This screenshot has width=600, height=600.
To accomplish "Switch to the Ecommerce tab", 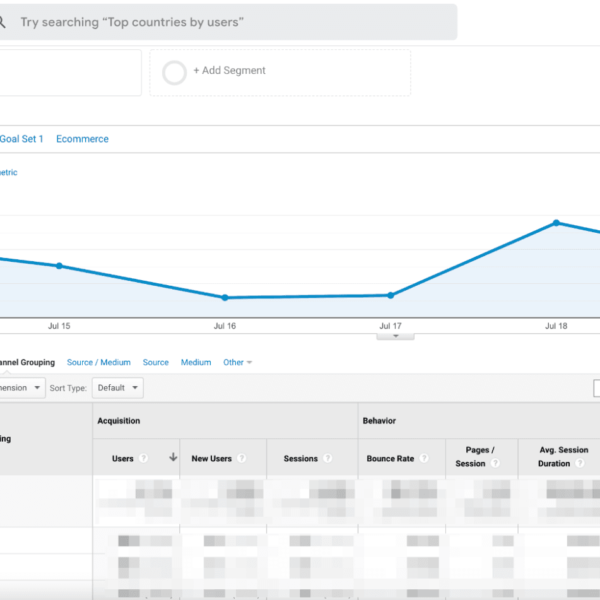I will coord(82,139).
